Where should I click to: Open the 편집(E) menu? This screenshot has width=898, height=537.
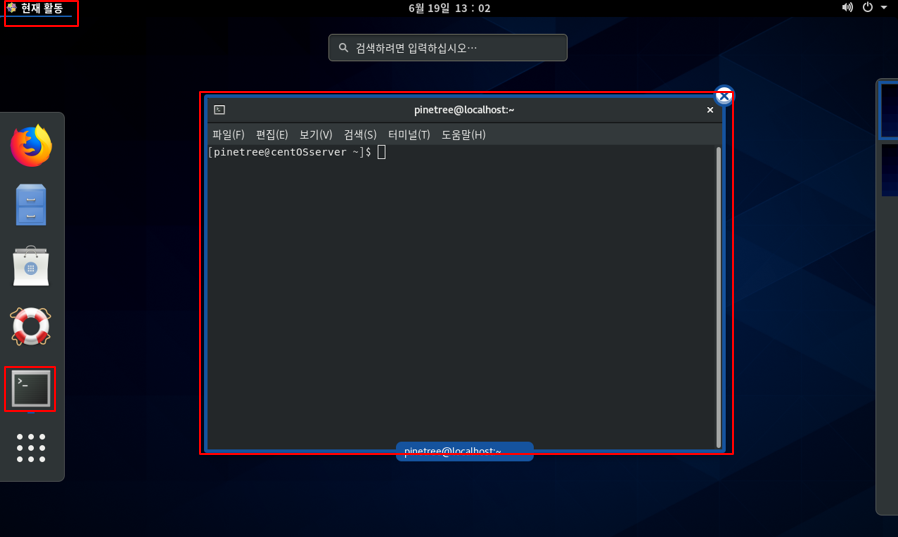271,135
